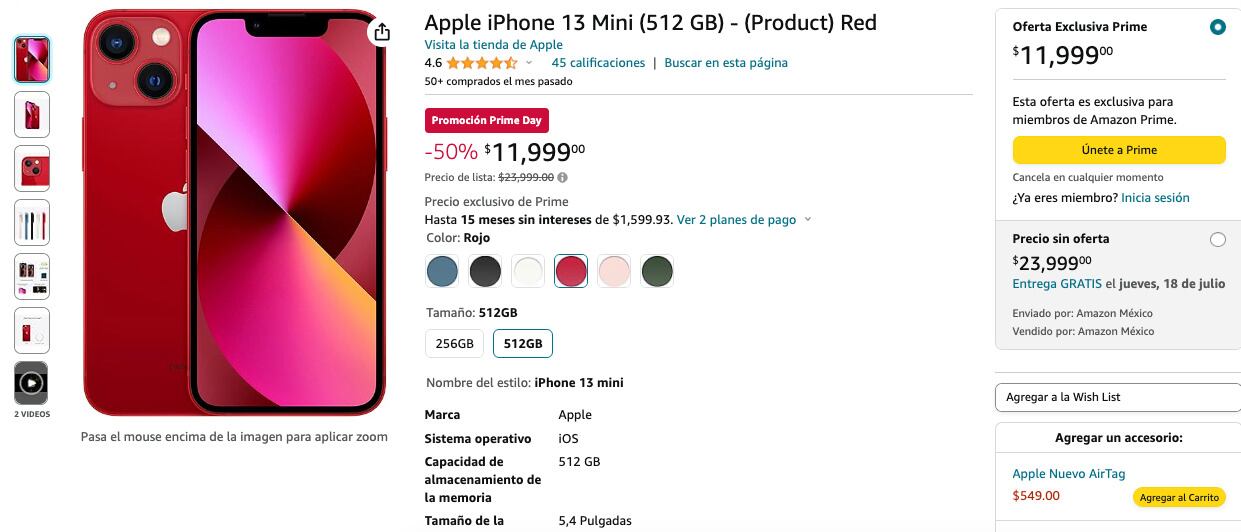The width and height of the screenshot is (1241, 532).
Task: Open Agregar a la Wish List dropdown
Action: [x=1117, y=397]
